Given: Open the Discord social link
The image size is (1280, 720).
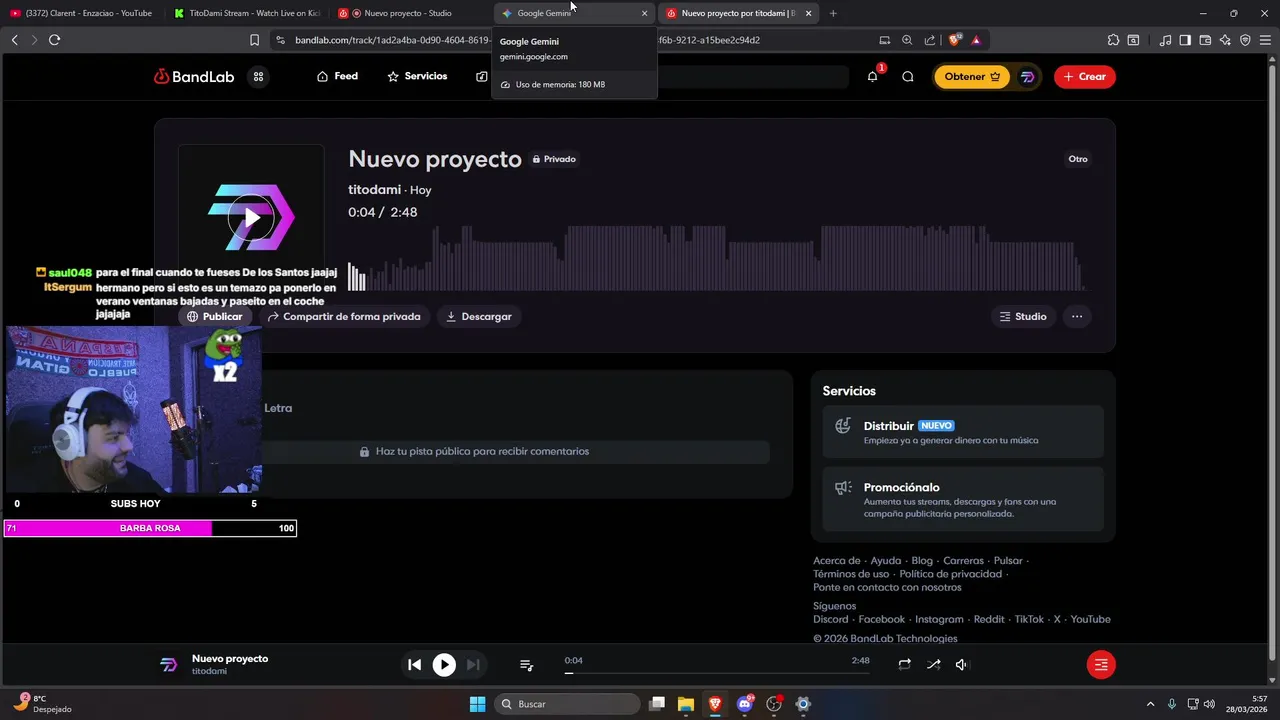Looking at the screenshot, I should click(x=831, y=619).
